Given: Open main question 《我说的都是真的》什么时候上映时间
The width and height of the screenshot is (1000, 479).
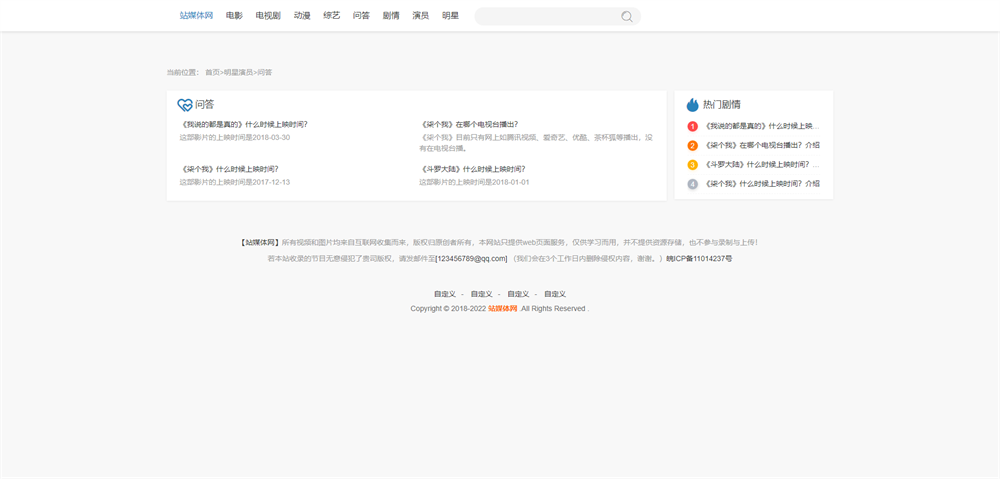Looking at the screenshot, I should [244, 124].
